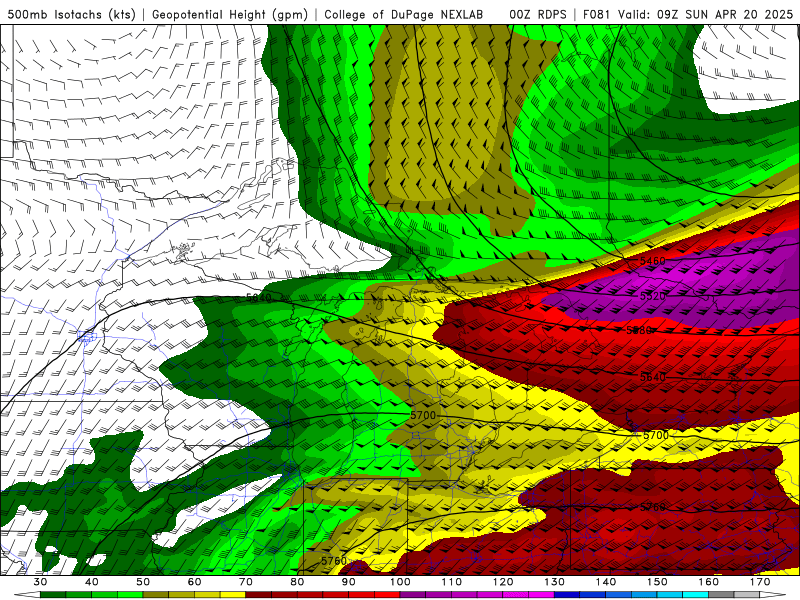Click the 5760 contour label near the bottom edge
The image size is (800, 600).
pyautogui.click(x=334, y=561)
